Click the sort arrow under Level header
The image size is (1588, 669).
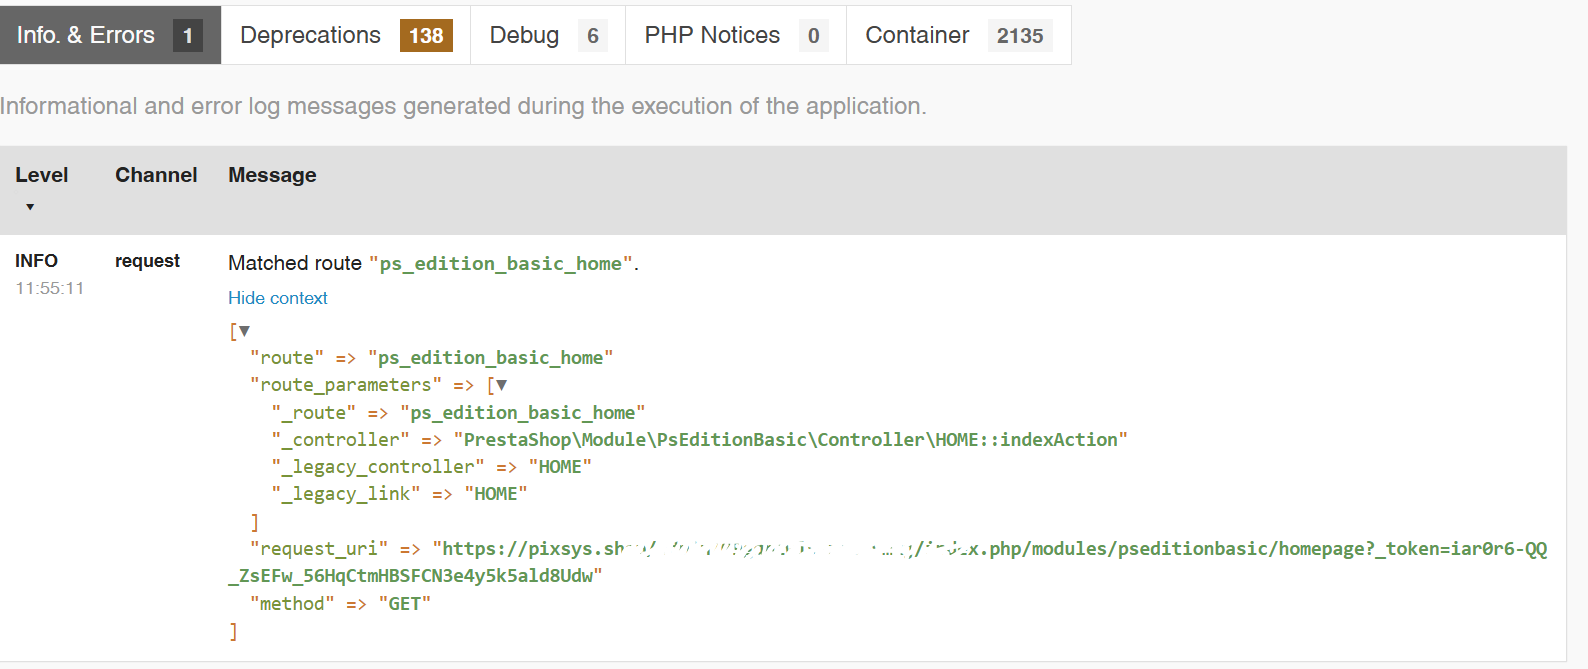pos(30,207)
